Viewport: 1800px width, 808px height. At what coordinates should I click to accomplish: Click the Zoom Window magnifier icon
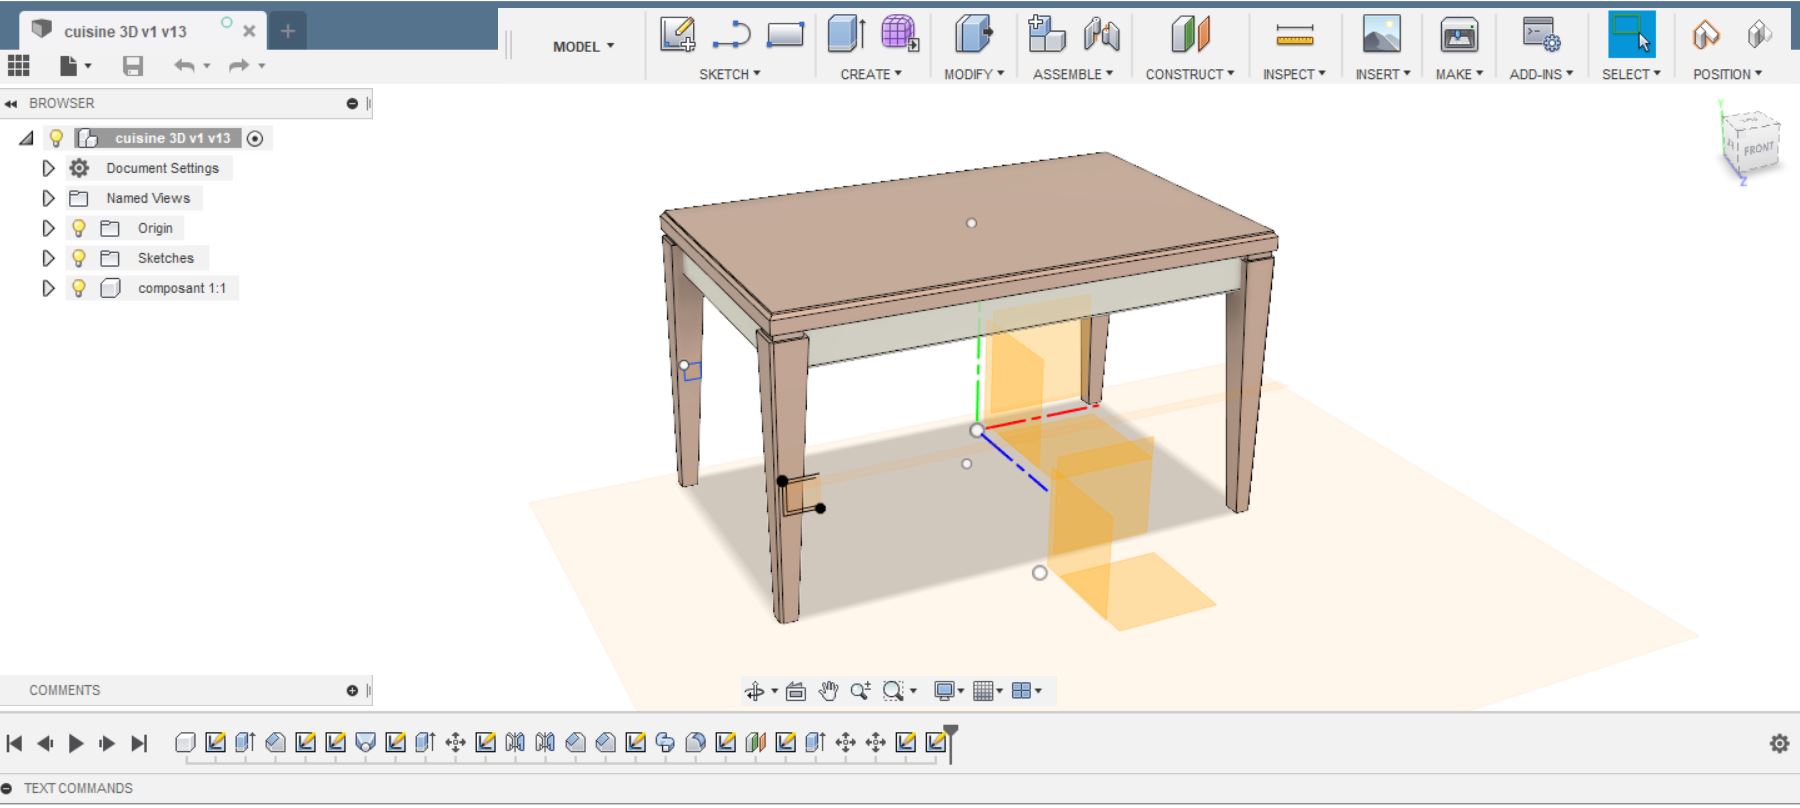click(x=892, y=691)
